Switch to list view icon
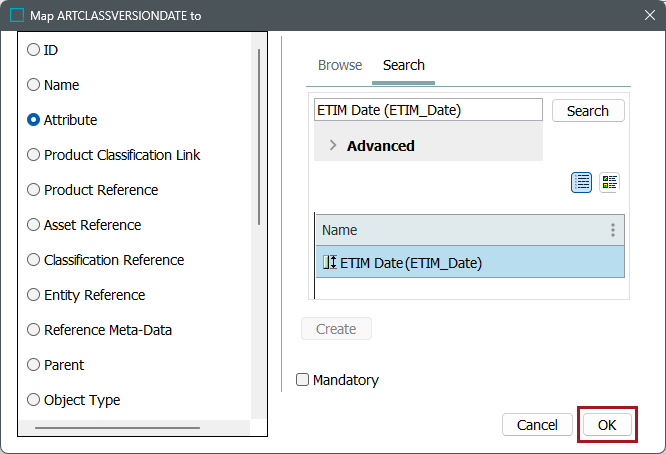 click(582, 182)
